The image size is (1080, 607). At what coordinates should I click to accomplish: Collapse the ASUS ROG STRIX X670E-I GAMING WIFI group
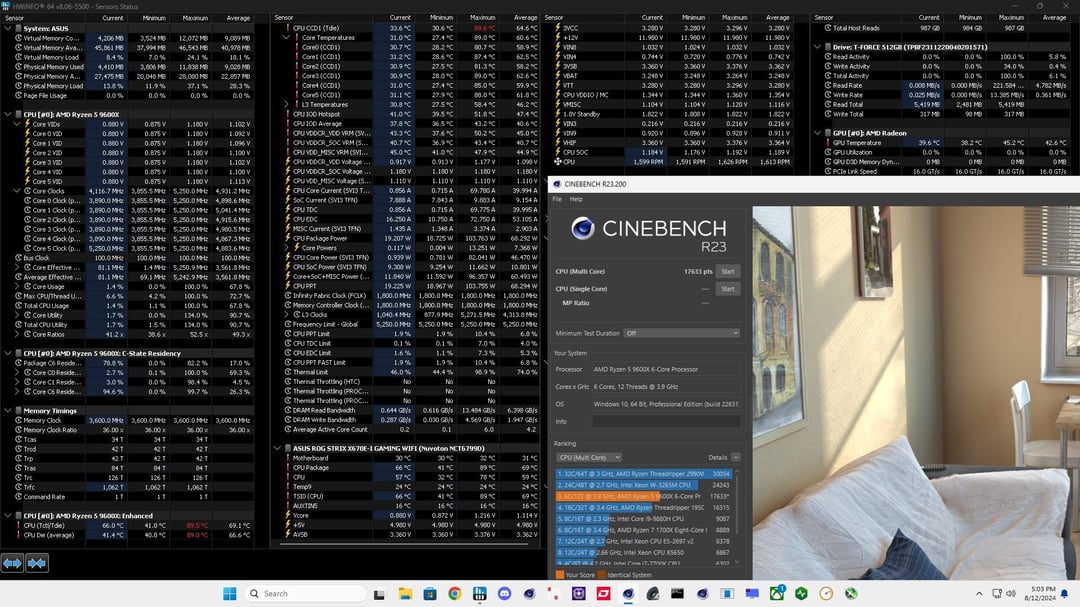tap(278, 449)
